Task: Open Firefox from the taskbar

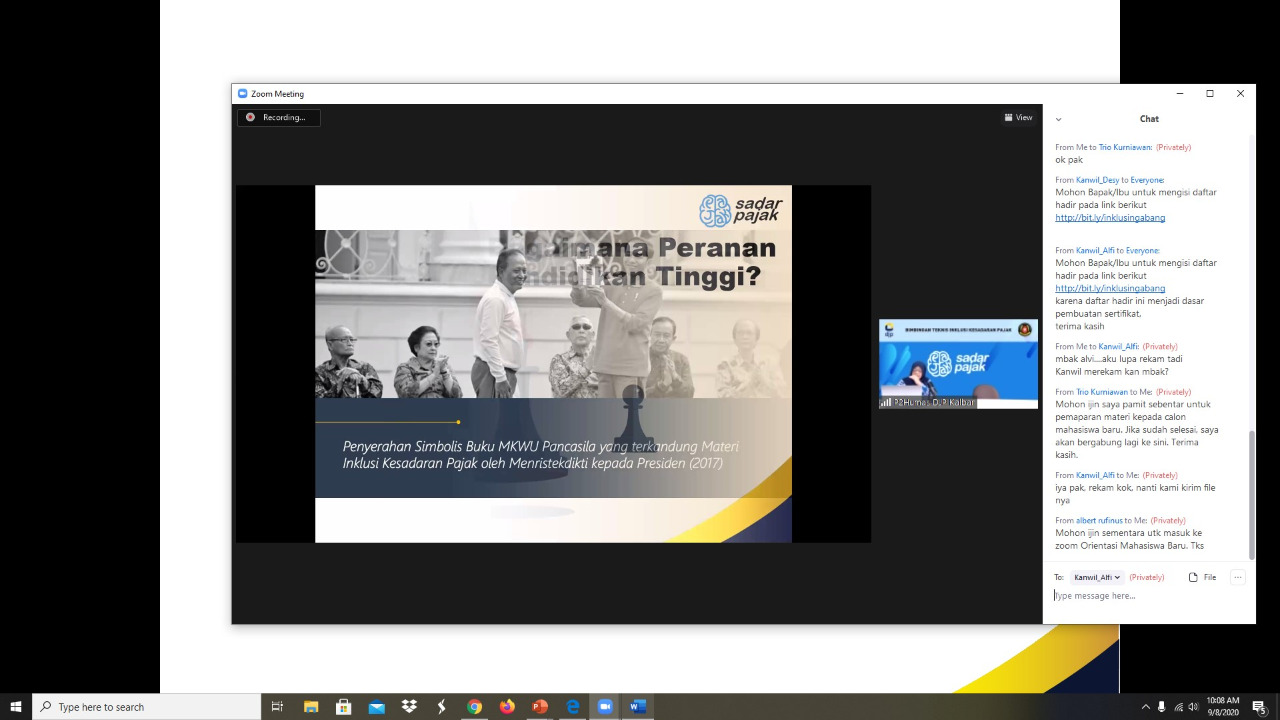Action: pos(507,707)
